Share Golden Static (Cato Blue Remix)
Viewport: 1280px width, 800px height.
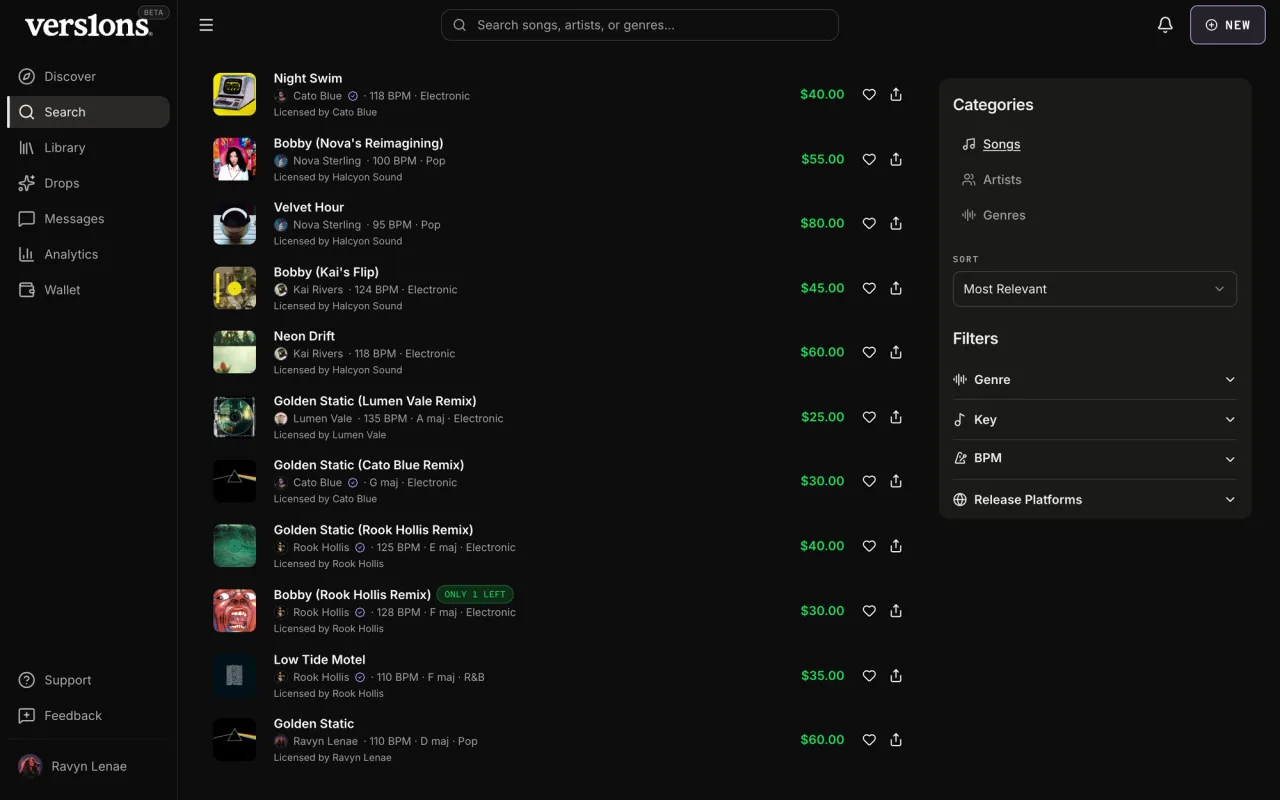pos(896,481)
